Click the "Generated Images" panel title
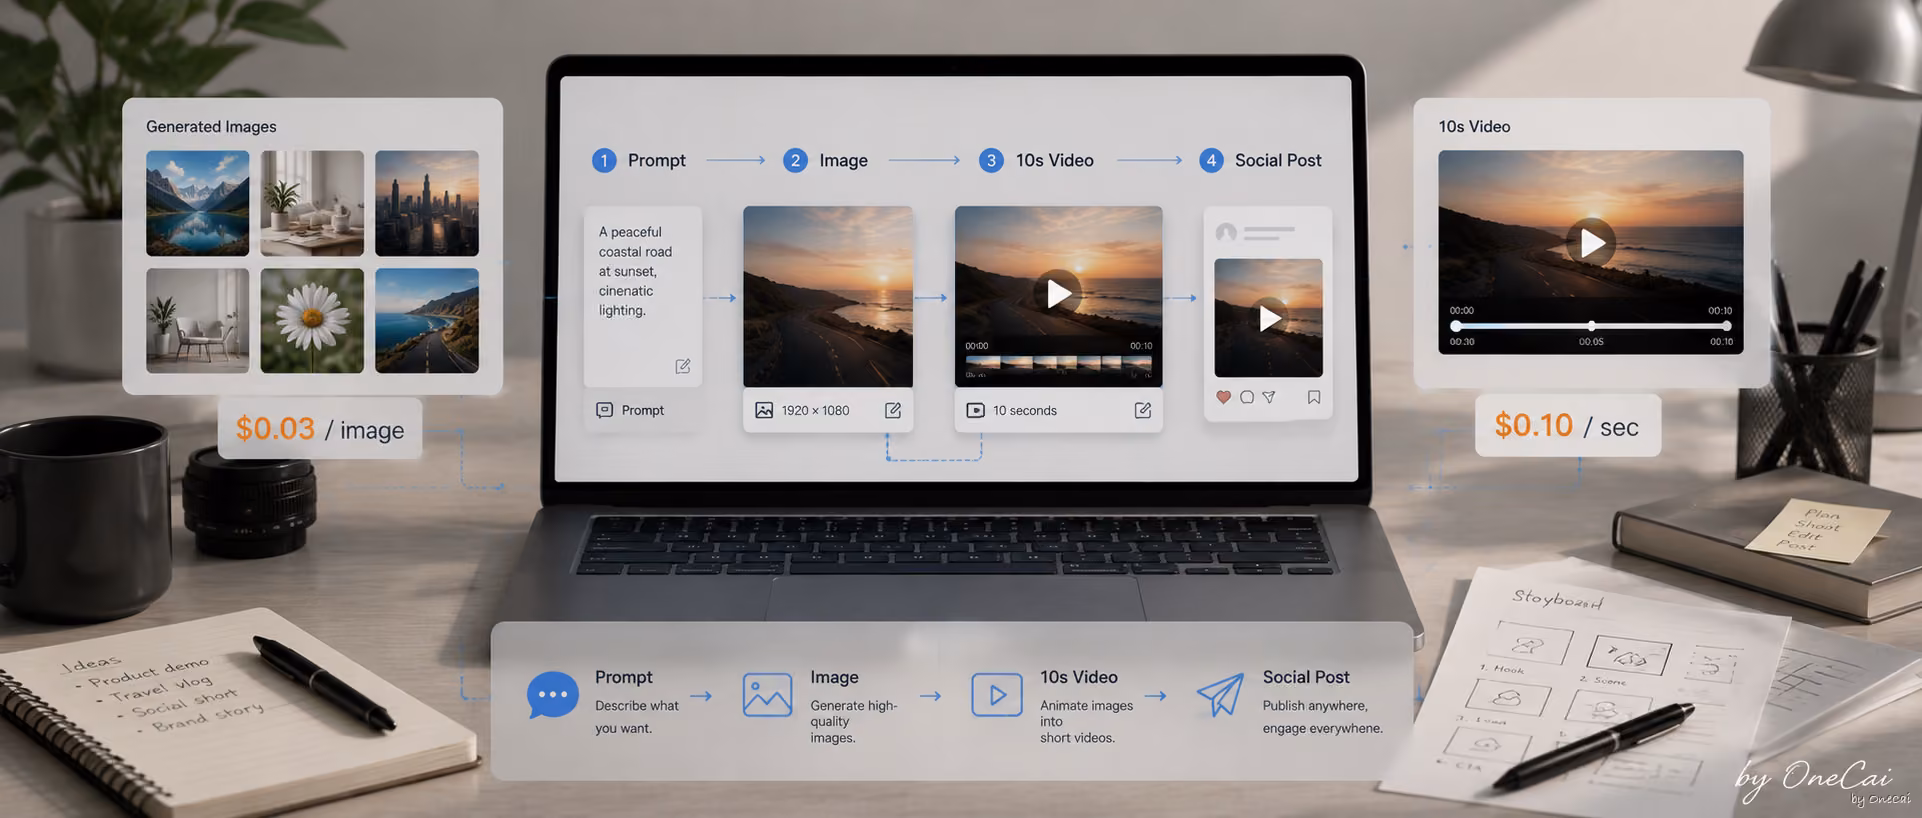The height and width of the screenshot is (818, 1922). (x=211, y=126)
